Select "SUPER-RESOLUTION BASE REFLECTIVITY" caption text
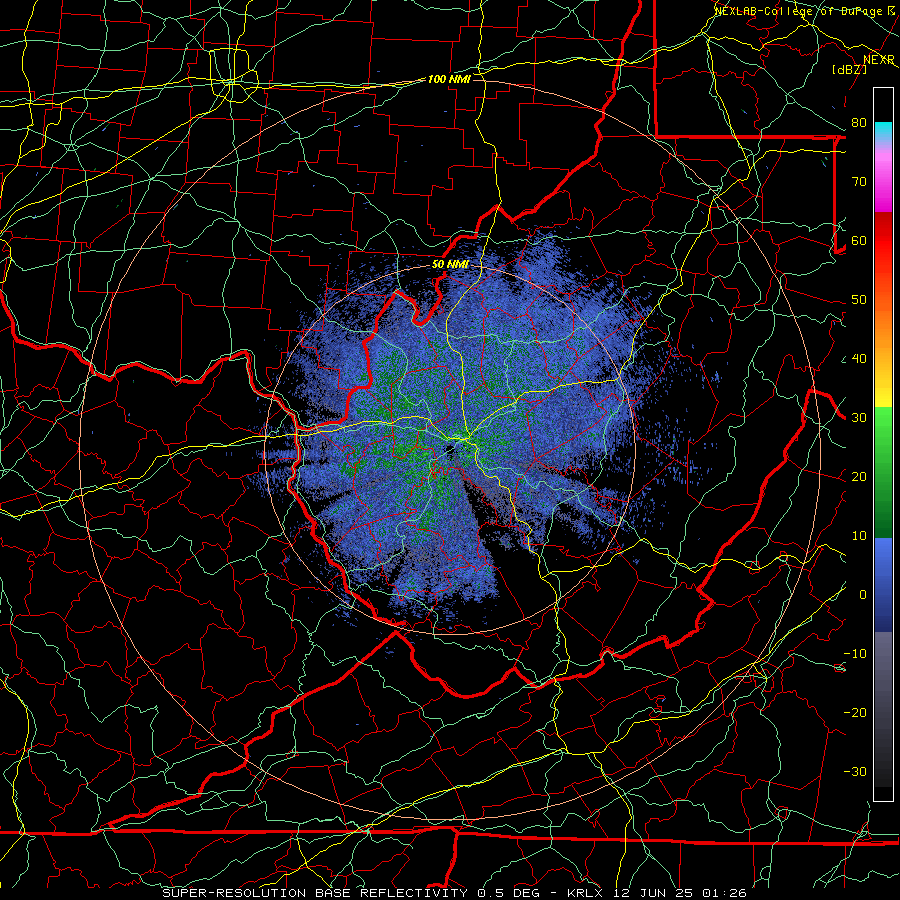The height and width of the screenshot is (900, 900). pos(315,893)
